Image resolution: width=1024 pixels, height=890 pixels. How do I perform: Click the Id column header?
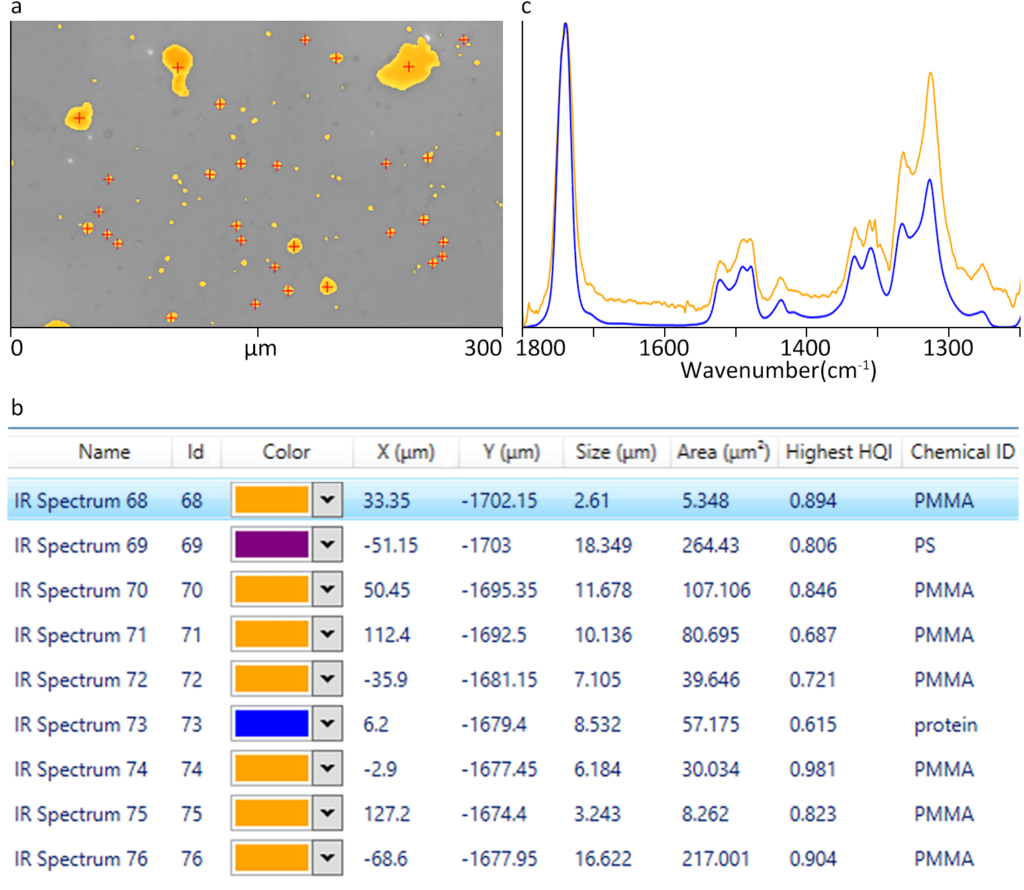[x=195, y=452]
